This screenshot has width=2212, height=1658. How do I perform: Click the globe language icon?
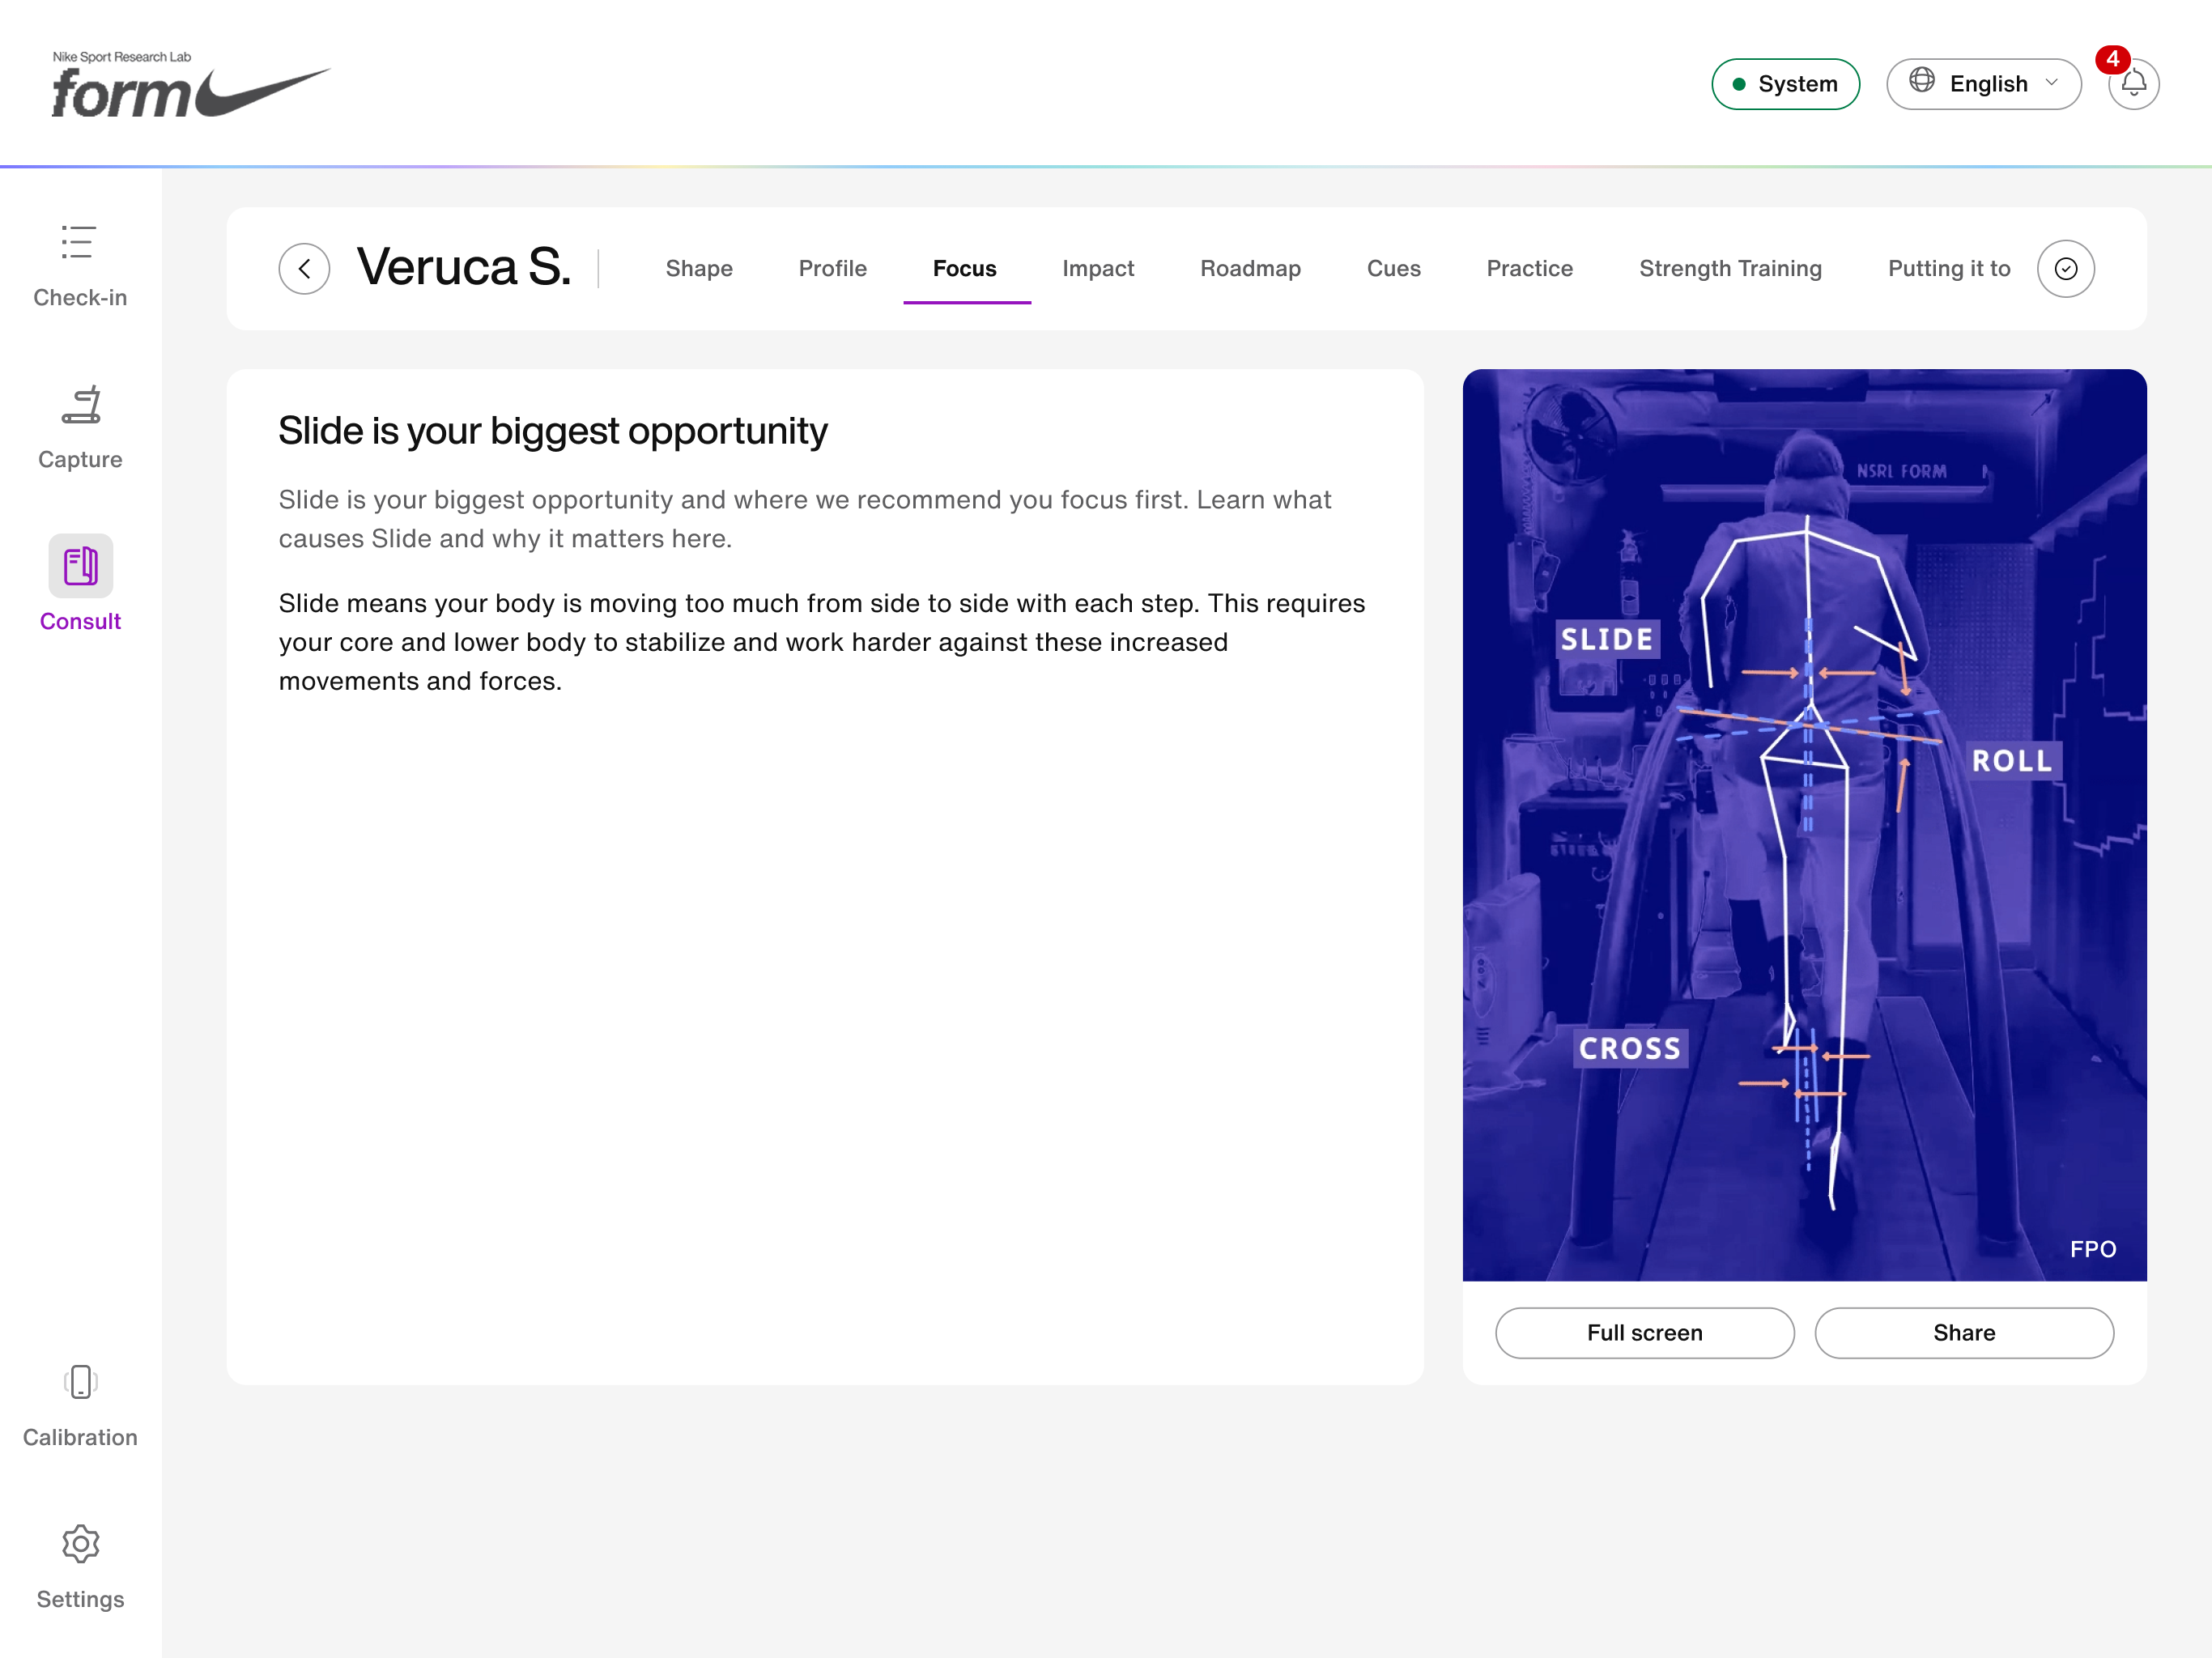click(1921, 81)
